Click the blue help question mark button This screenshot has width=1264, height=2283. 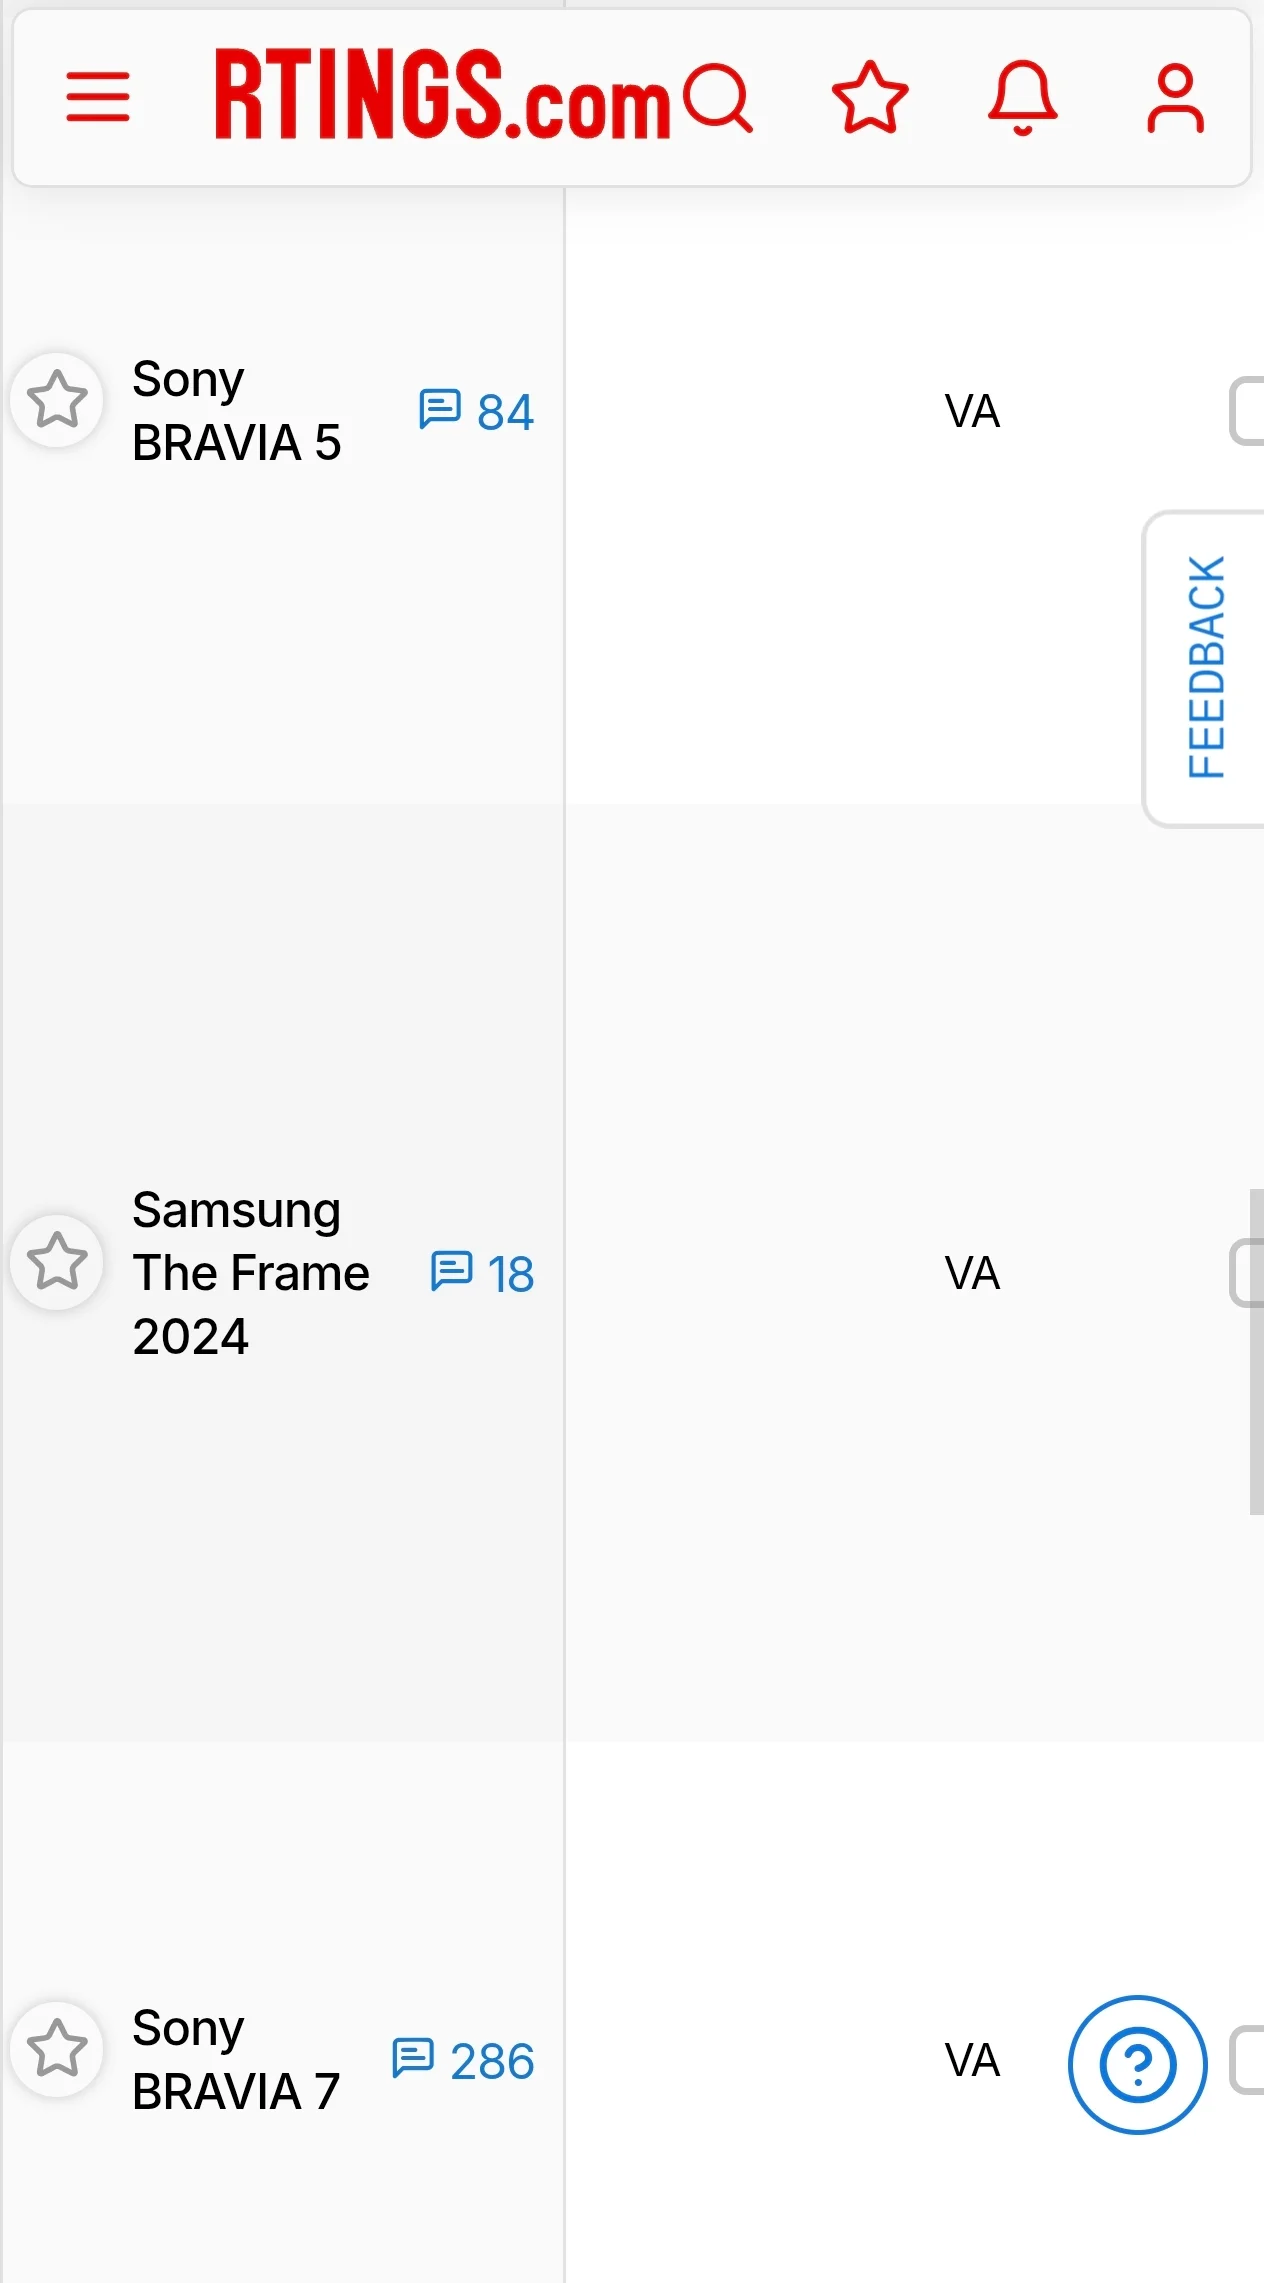click(1137, 2064)
